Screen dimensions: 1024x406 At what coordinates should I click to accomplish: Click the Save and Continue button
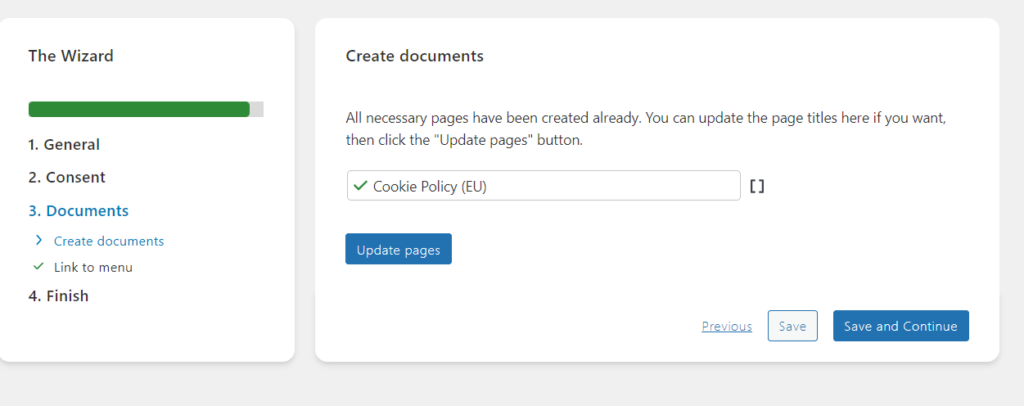(x=900, y=326)
